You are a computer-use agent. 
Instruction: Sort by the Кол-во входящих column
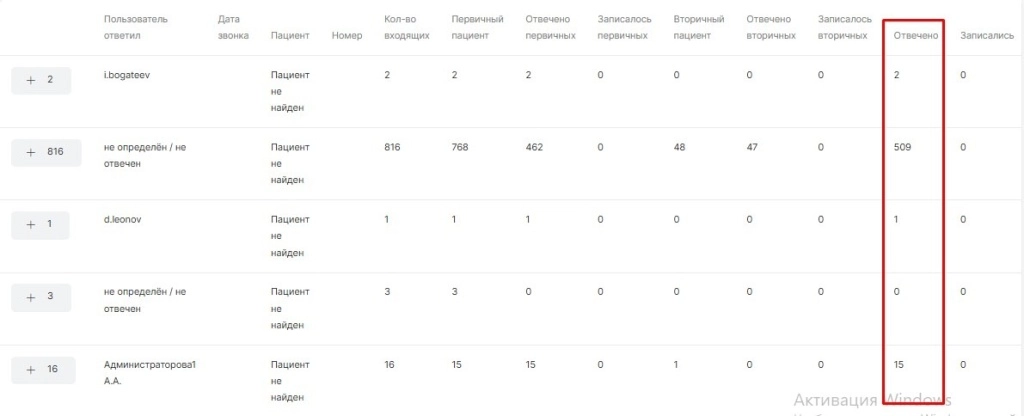[x=406, y=27]
